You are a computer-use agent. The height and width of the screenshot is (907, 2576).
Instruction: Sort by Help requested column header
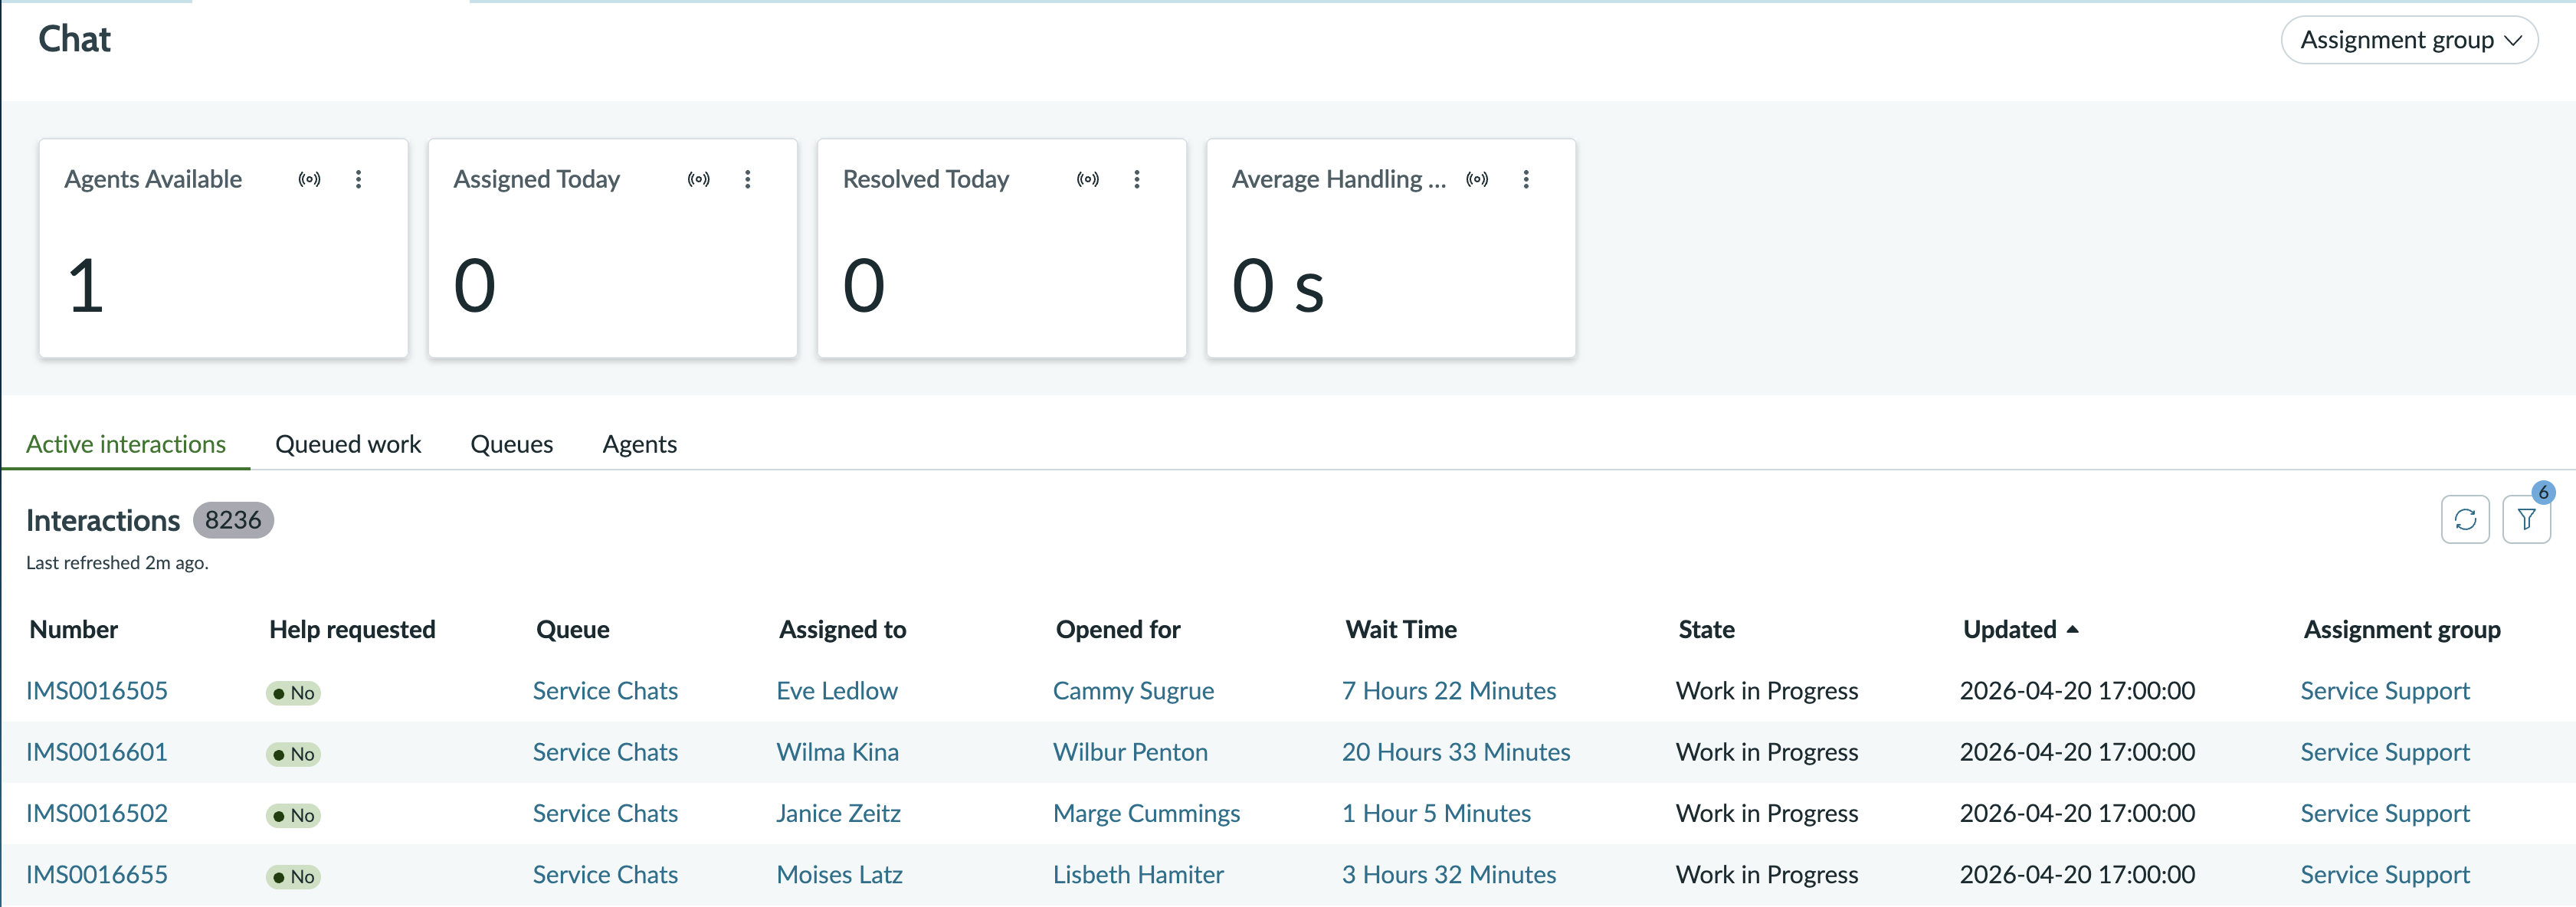click(x=352, y=629)
